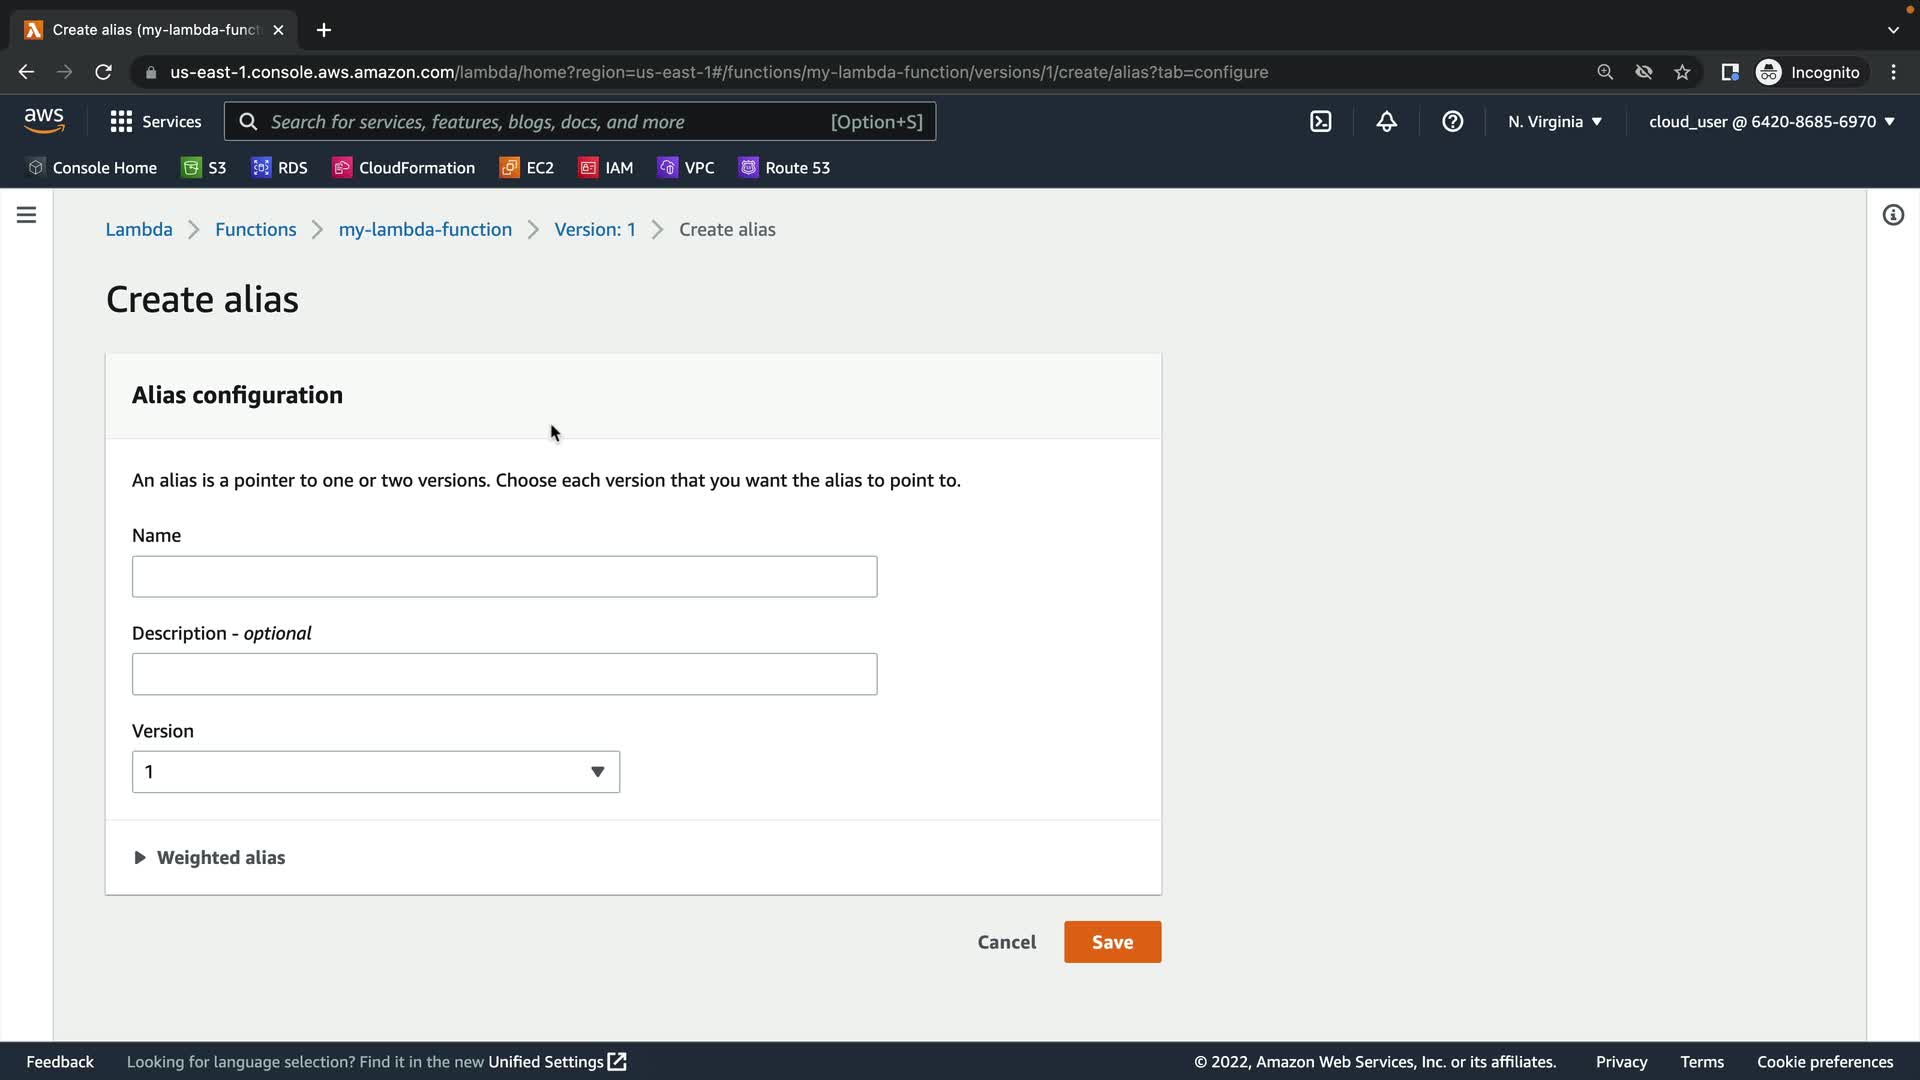This screenshot has width=1920, height=1080.
Task: Select the Create alias browser tab
Action: [155, 30]
